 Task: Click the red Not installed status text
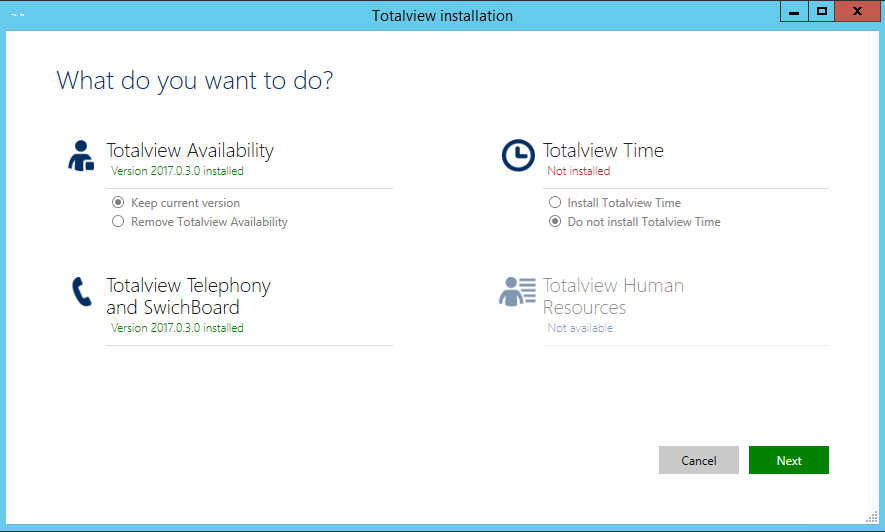coord(579,171)
